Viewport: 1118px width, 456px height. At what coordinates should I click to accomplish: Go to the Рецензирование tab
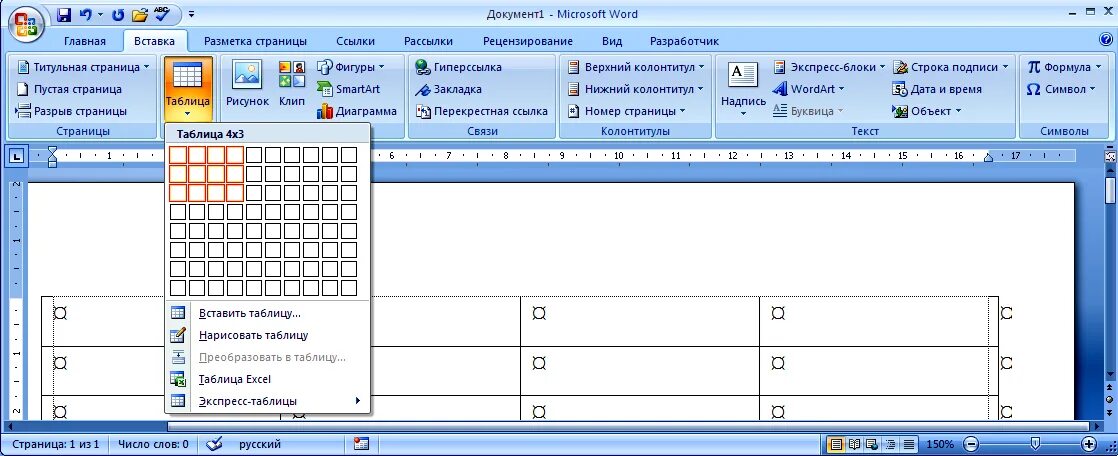528,41
